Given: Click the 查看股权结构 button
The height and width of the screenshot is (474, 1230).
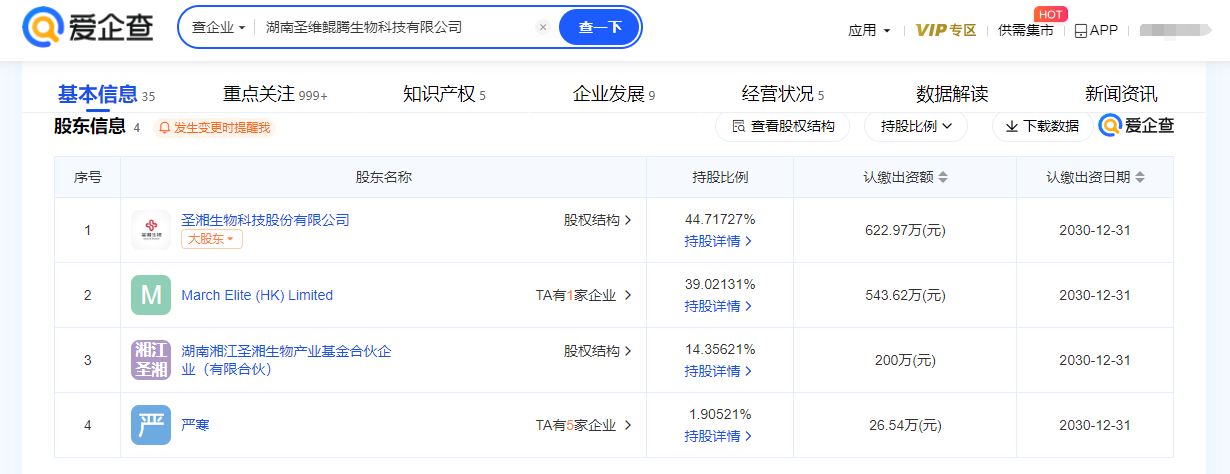Looking at the screenshot, I should (782, 126).
